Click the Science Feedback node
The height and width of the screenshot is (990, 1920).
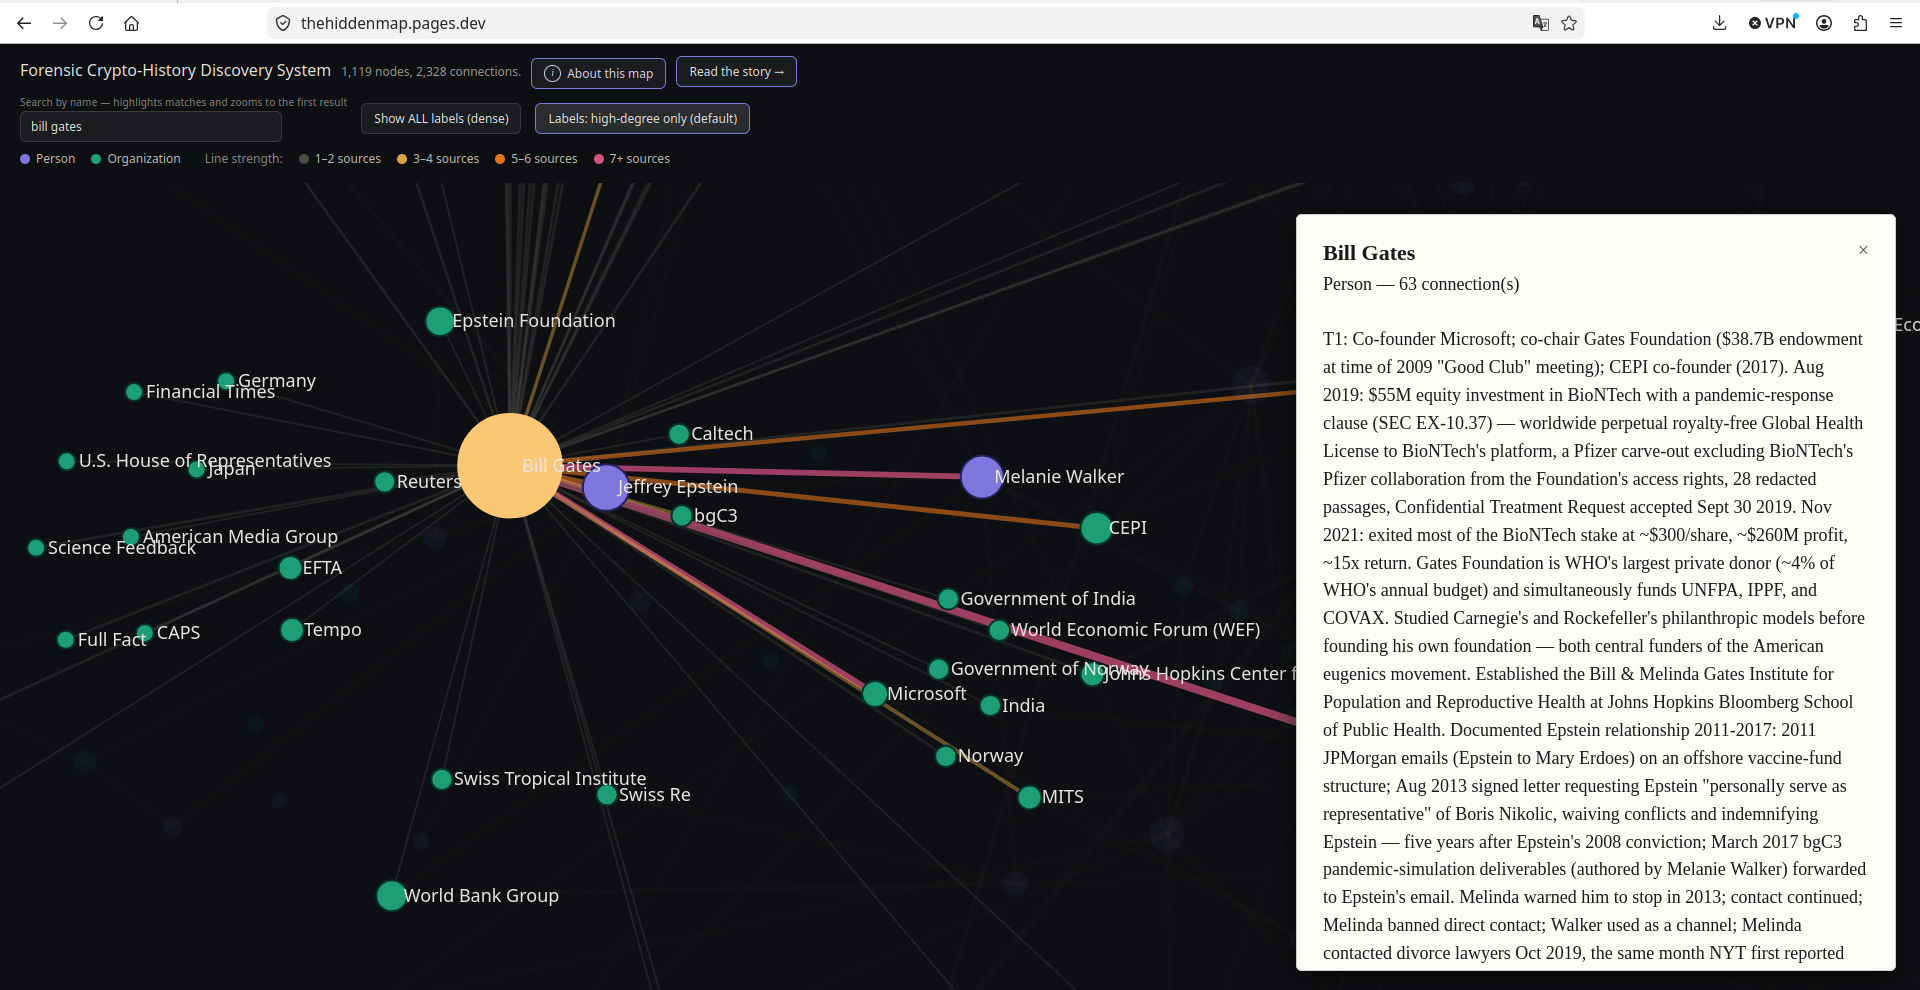coord(36,548)
